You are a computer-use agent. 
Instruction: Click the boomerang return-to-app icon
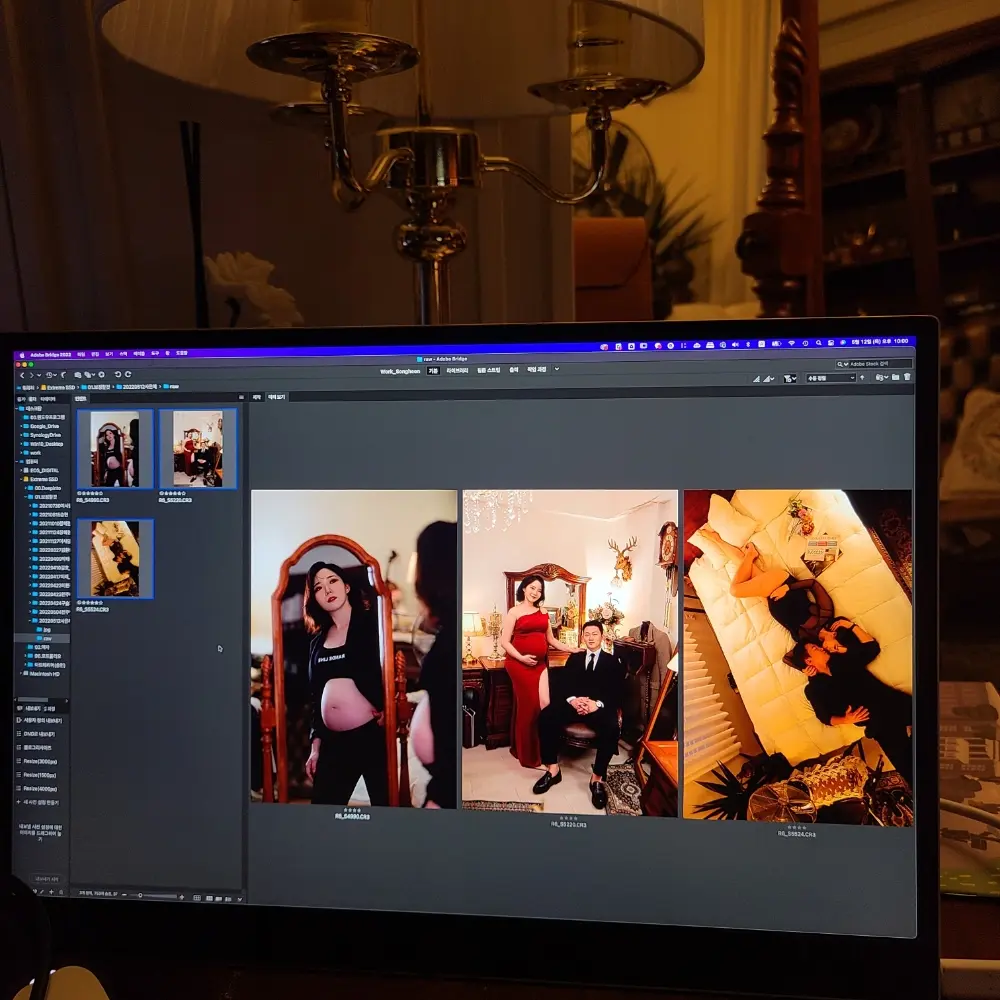tap(64, 375)
